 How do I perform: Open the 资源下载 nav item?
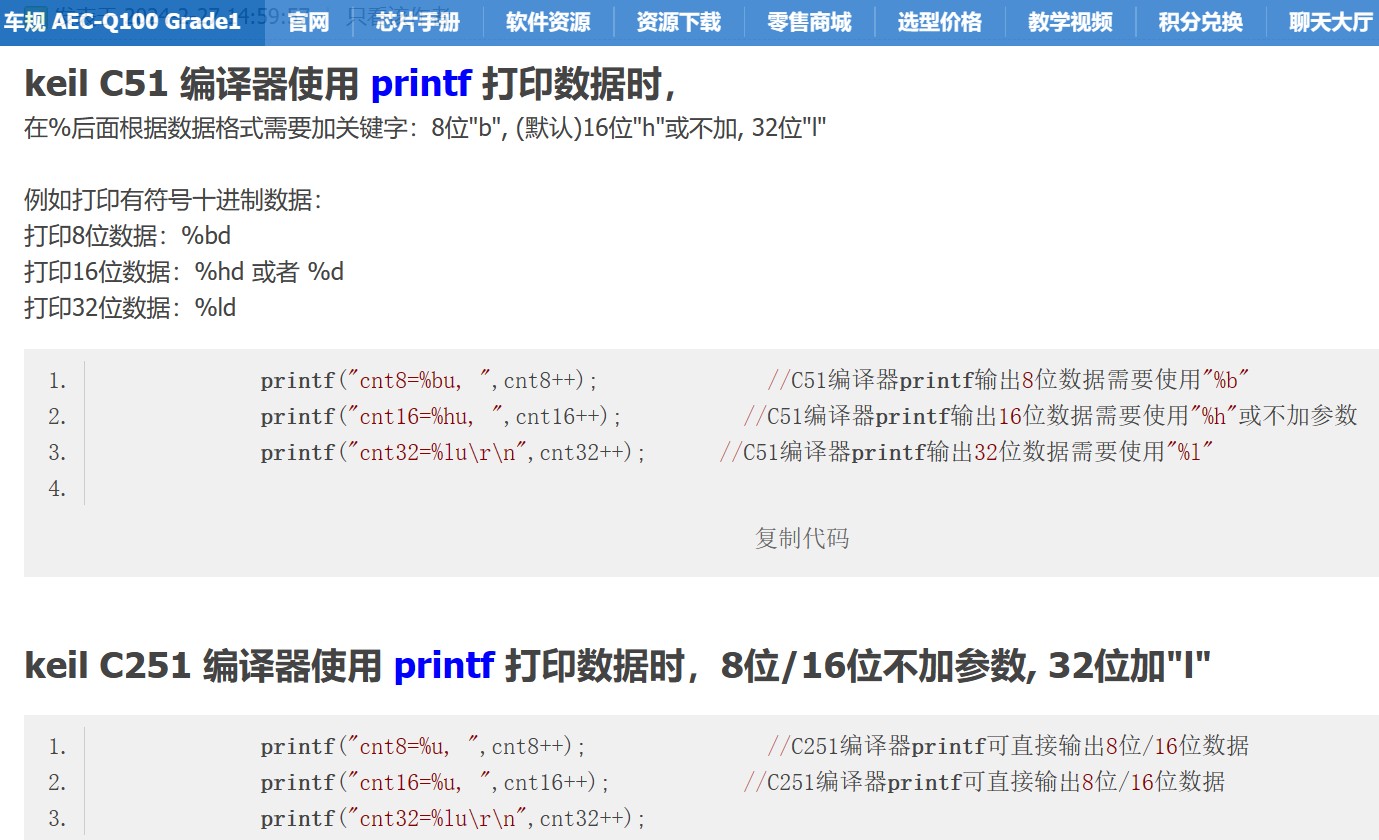coord(679,21)
